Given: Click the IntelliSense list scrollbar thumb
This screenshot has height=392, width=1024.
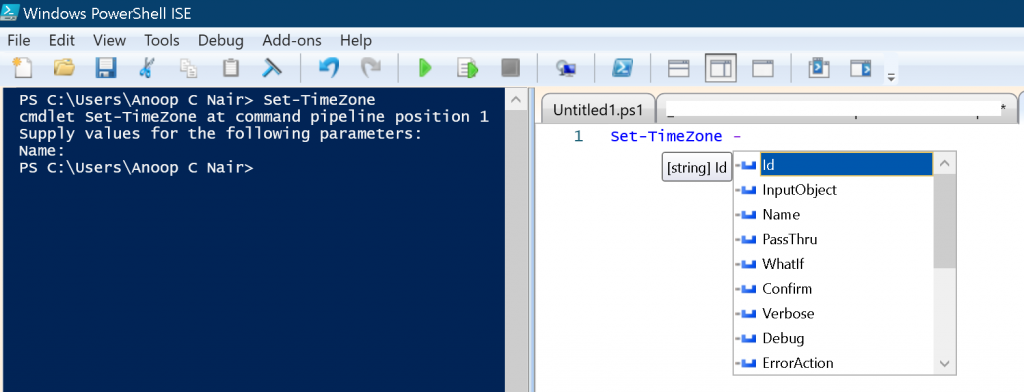Looking at the screenshot, I should point(944,221).
